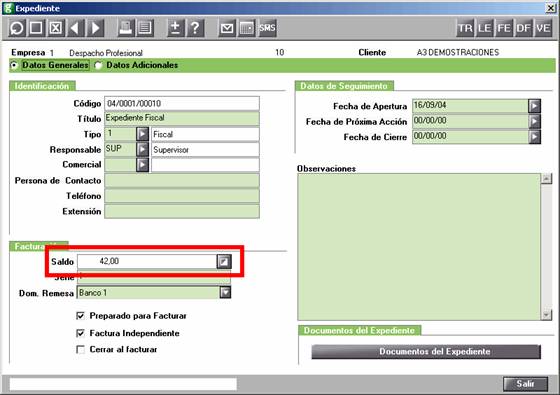Click the Comercial code field
The height and width of the screenshot is (395, 560).
tap(120, 165)
